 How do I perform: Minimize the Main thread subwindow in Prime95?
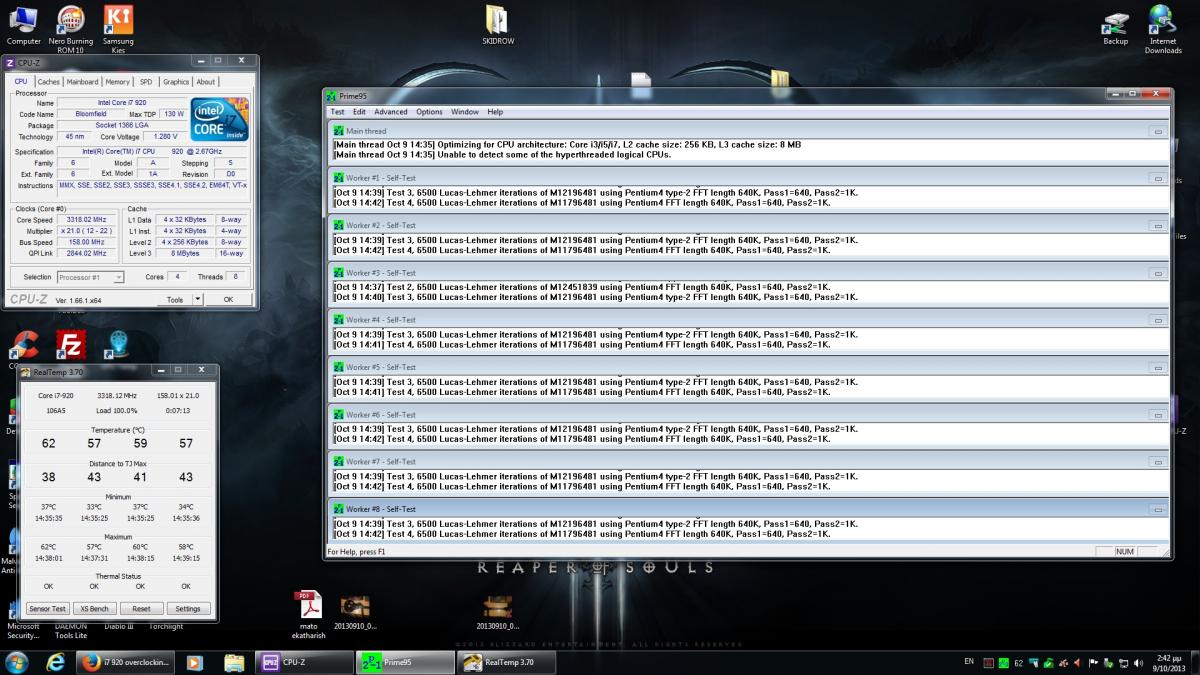(1158, 131)
